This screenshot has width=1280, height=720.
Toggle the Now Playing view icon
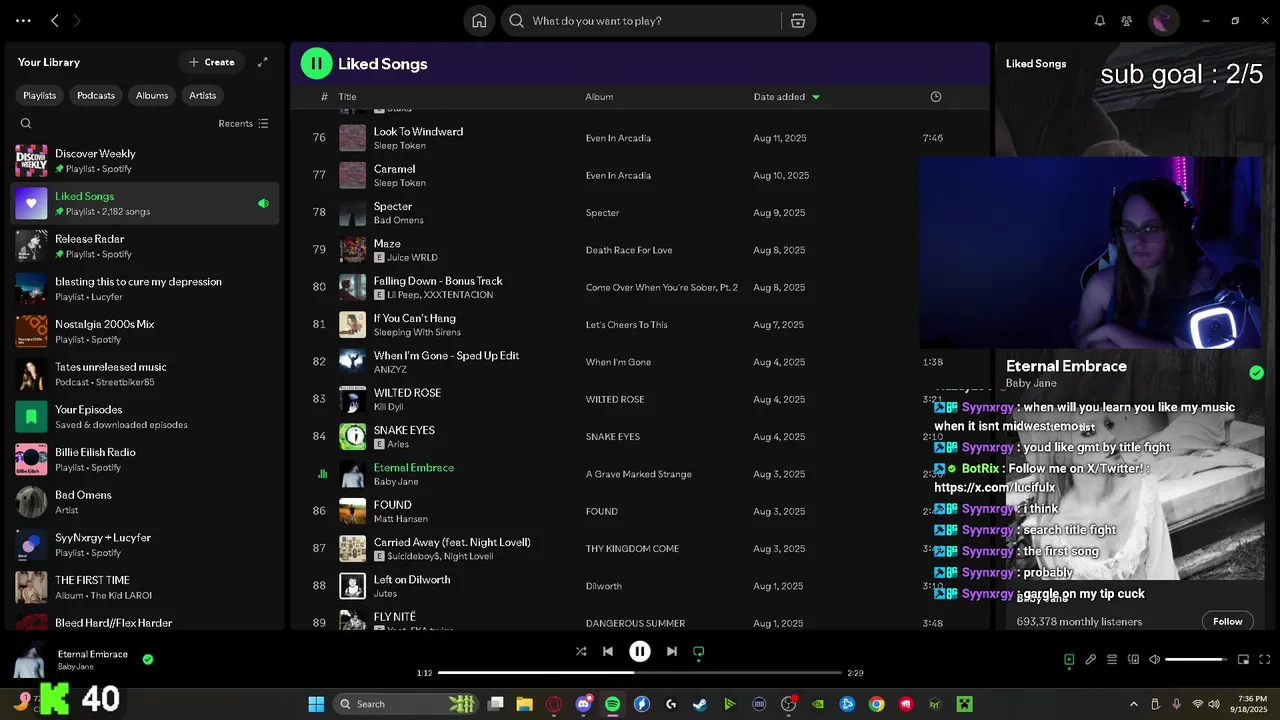pyautogui.click(x=1069, y=660)
